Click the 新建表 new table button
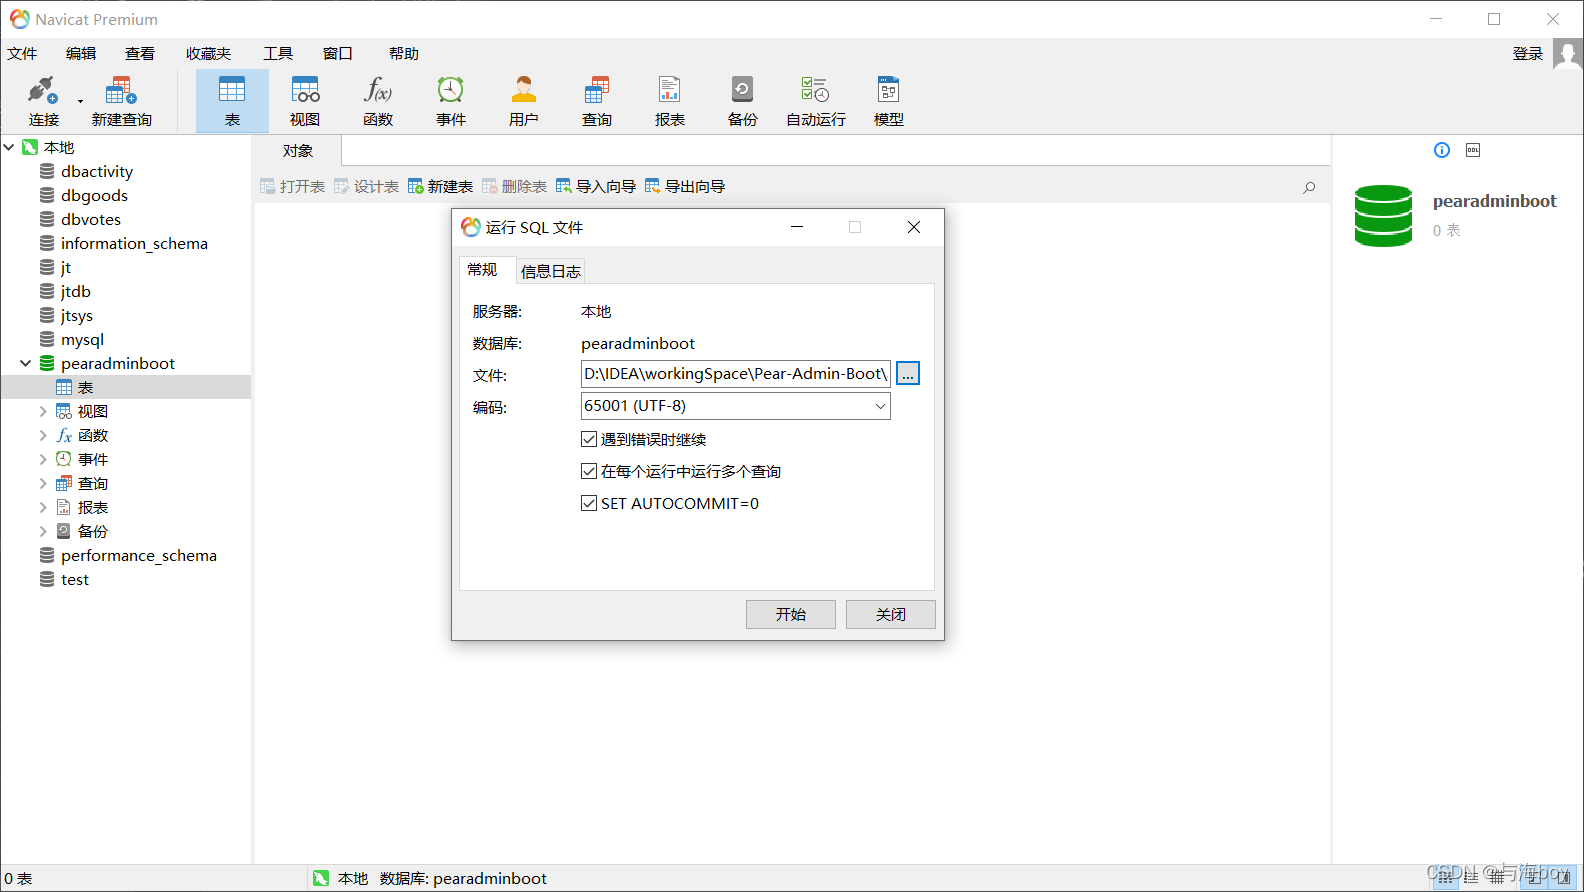The width and height of the screenshot is (1584, 892). 441,186
